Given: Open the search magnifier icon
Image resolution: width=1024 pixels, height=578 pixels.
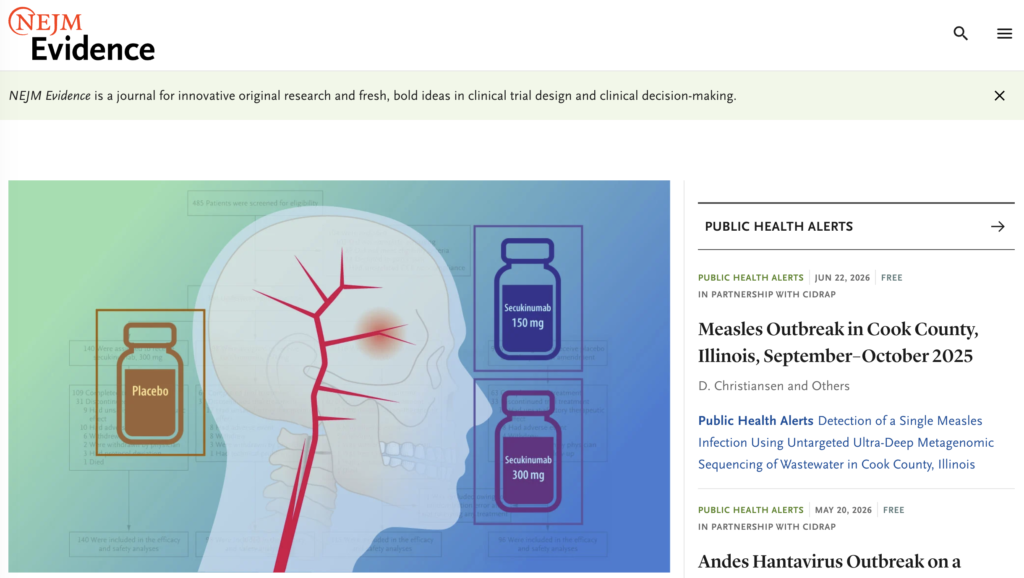Looking at the screenshot, I should point(960,33).
